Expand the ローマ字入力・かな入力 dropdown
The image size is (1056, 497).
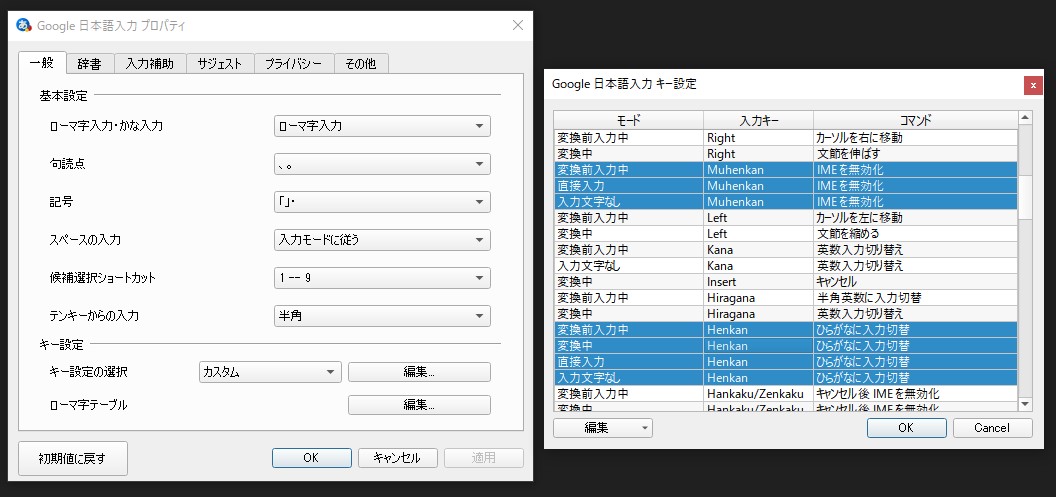pyautogui.click(x=382, y=126)
